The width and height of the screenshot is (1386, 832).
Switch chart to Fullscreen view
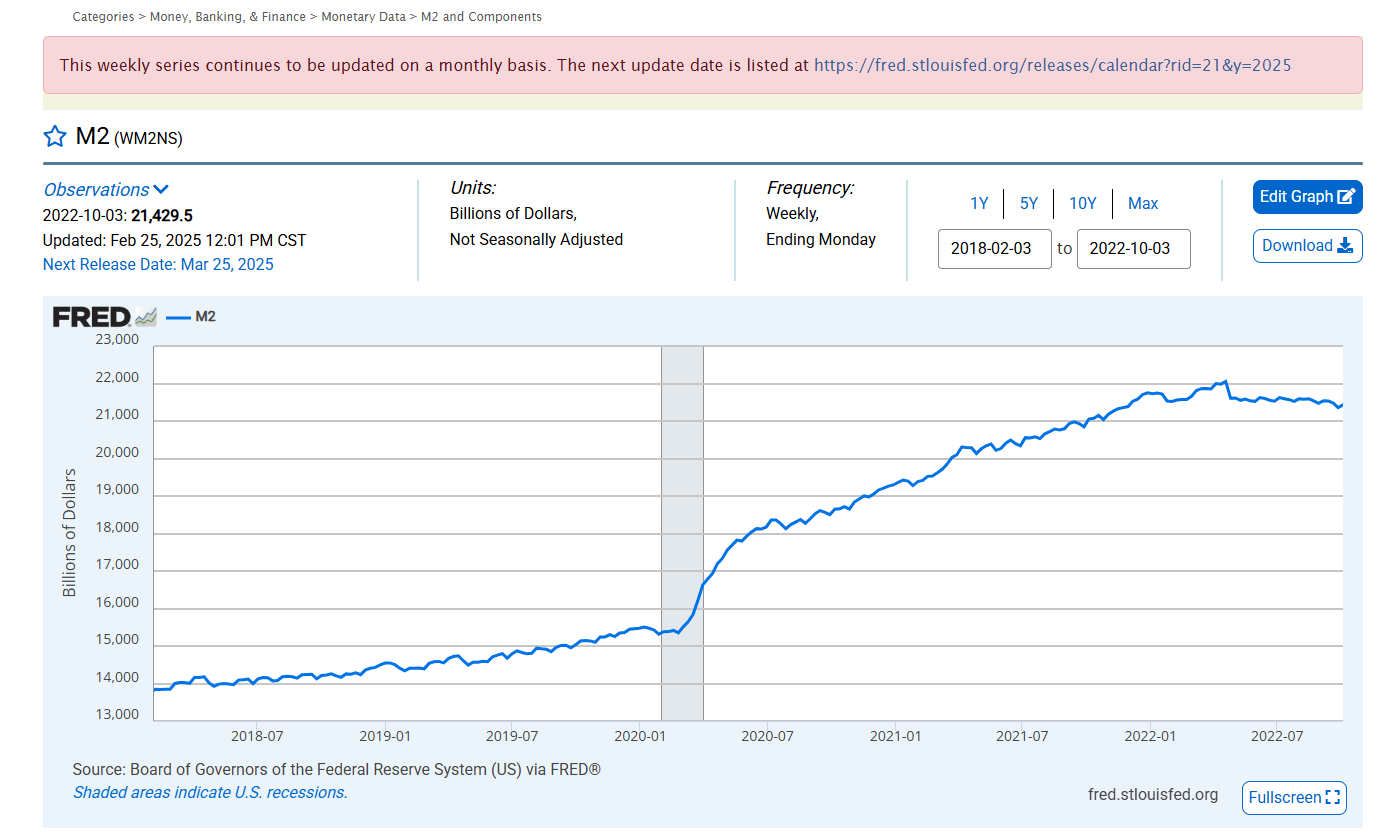pos(1294,798)
